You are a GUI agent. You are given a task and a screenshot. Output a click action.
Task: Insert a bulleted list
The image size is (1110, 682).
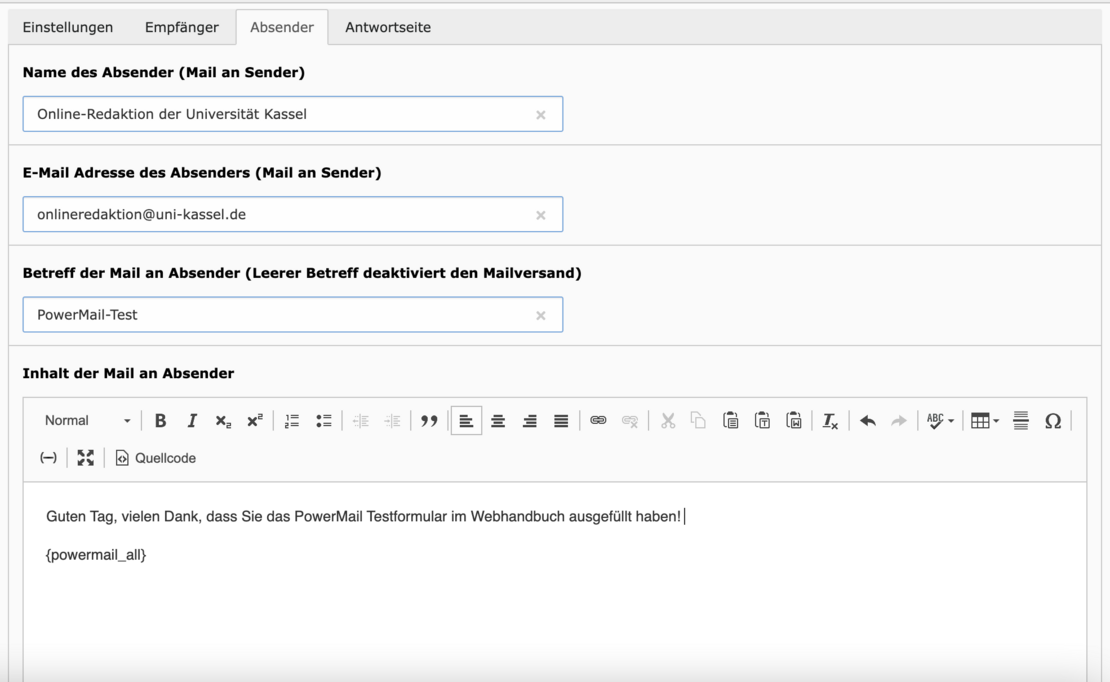point(323,421)
